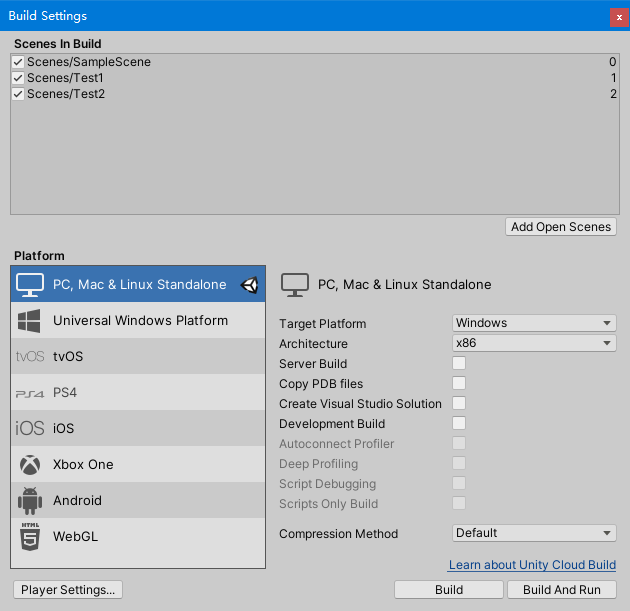Click the Unity logo on the selected platform row

[250, 285]
